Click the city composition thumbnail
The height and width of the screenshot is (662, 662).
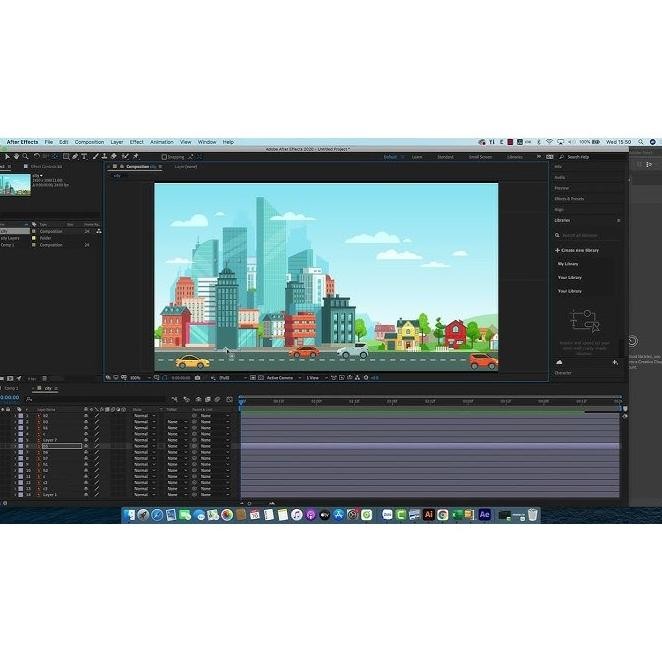(15, 184)
